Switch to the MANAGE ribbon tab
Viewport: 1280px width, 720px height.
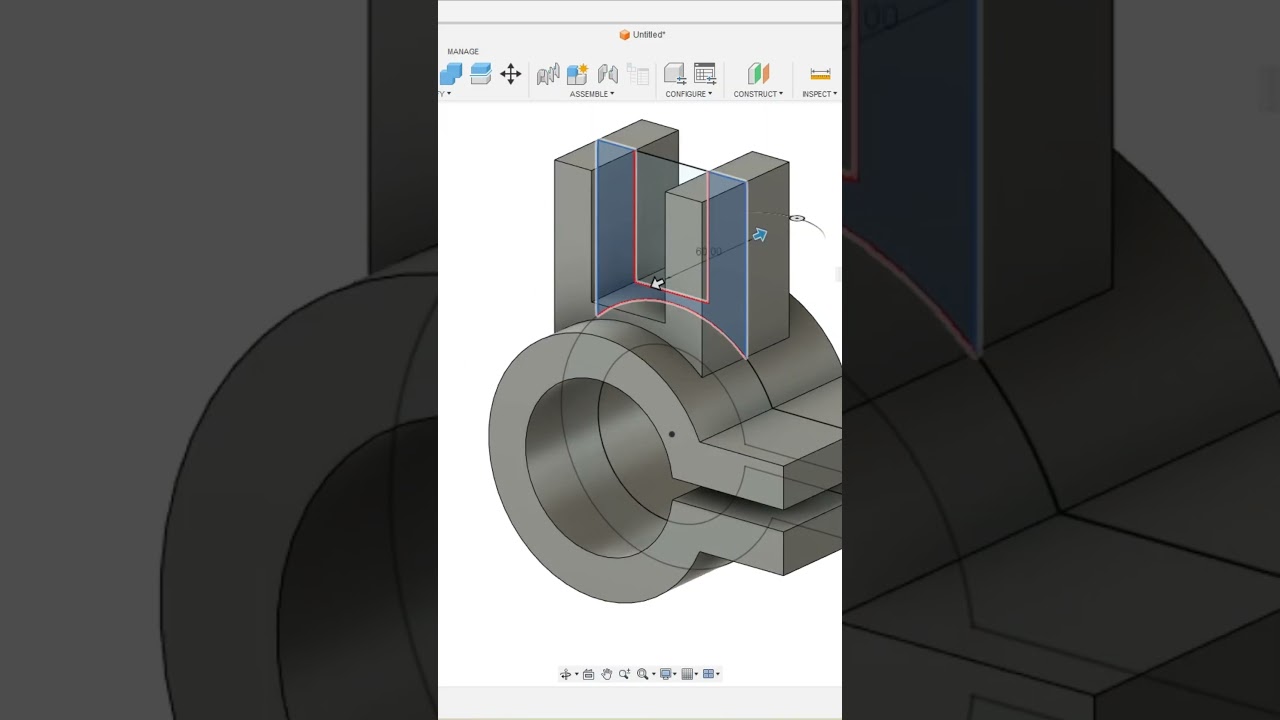[x=463, y=51]
